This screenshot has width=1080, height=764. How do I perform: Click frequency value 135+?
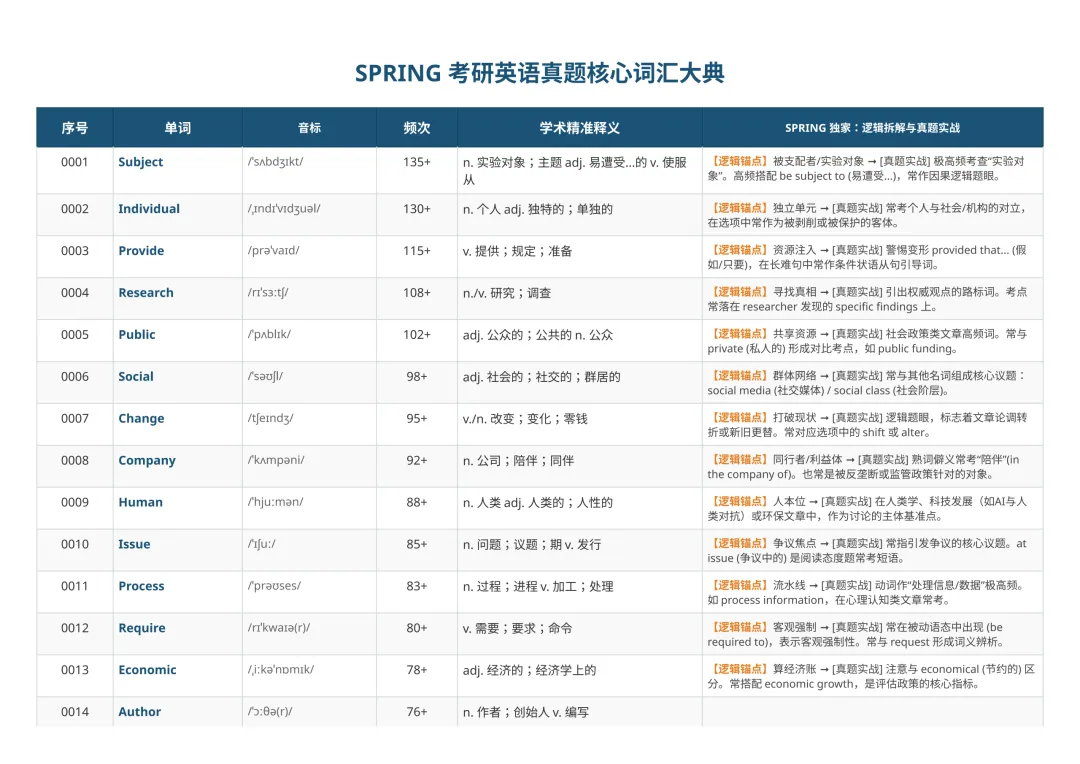pyautogui.click(x=417, y=162)
